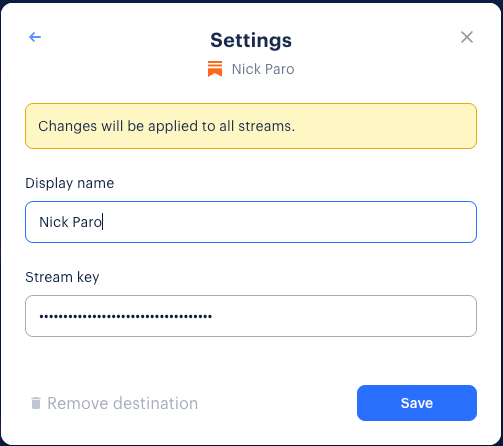503x446 pixels.
Task: Click the Stream key label
Action: tap(62, 277)
